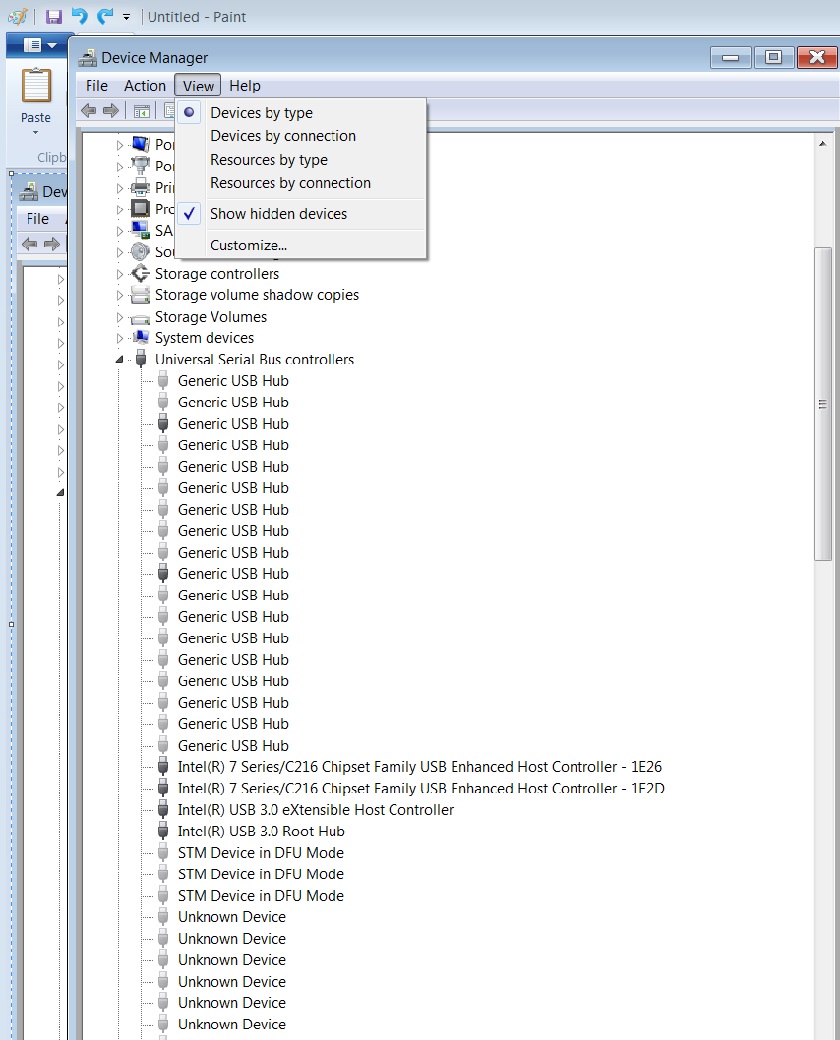Click the Ports connector icon in tree

[141, 165]
